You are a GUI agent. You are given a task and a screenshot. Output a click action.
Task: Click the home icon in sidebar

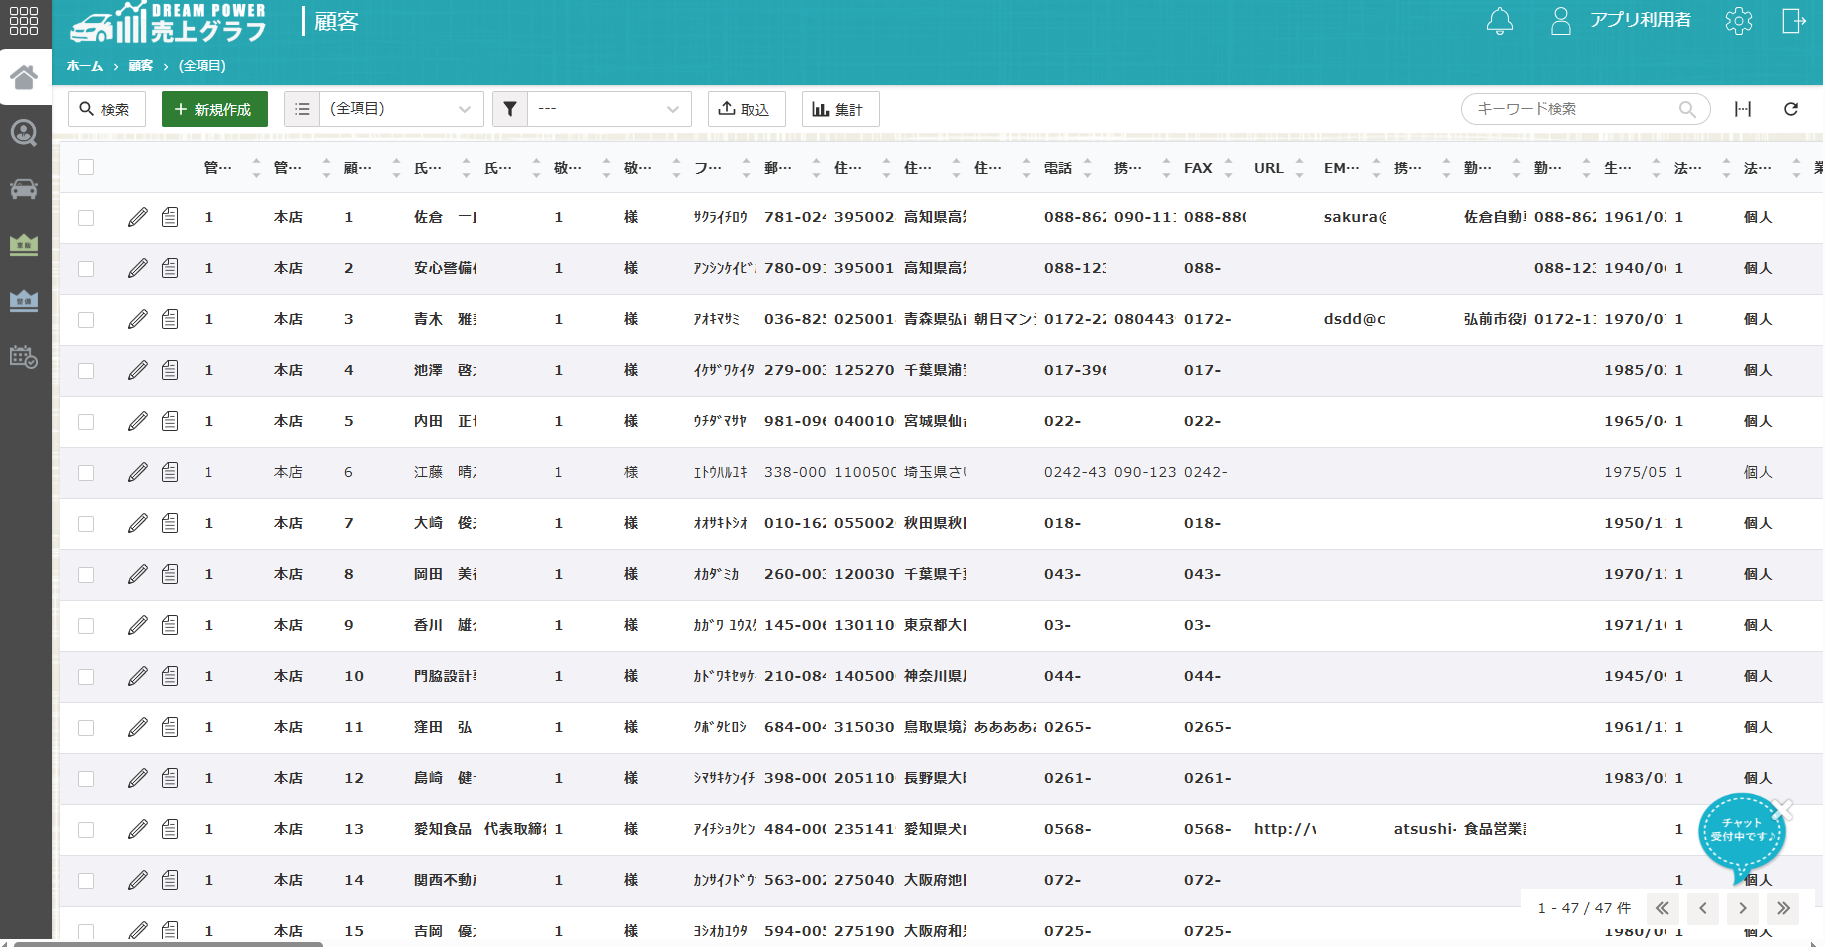[24, 77]
